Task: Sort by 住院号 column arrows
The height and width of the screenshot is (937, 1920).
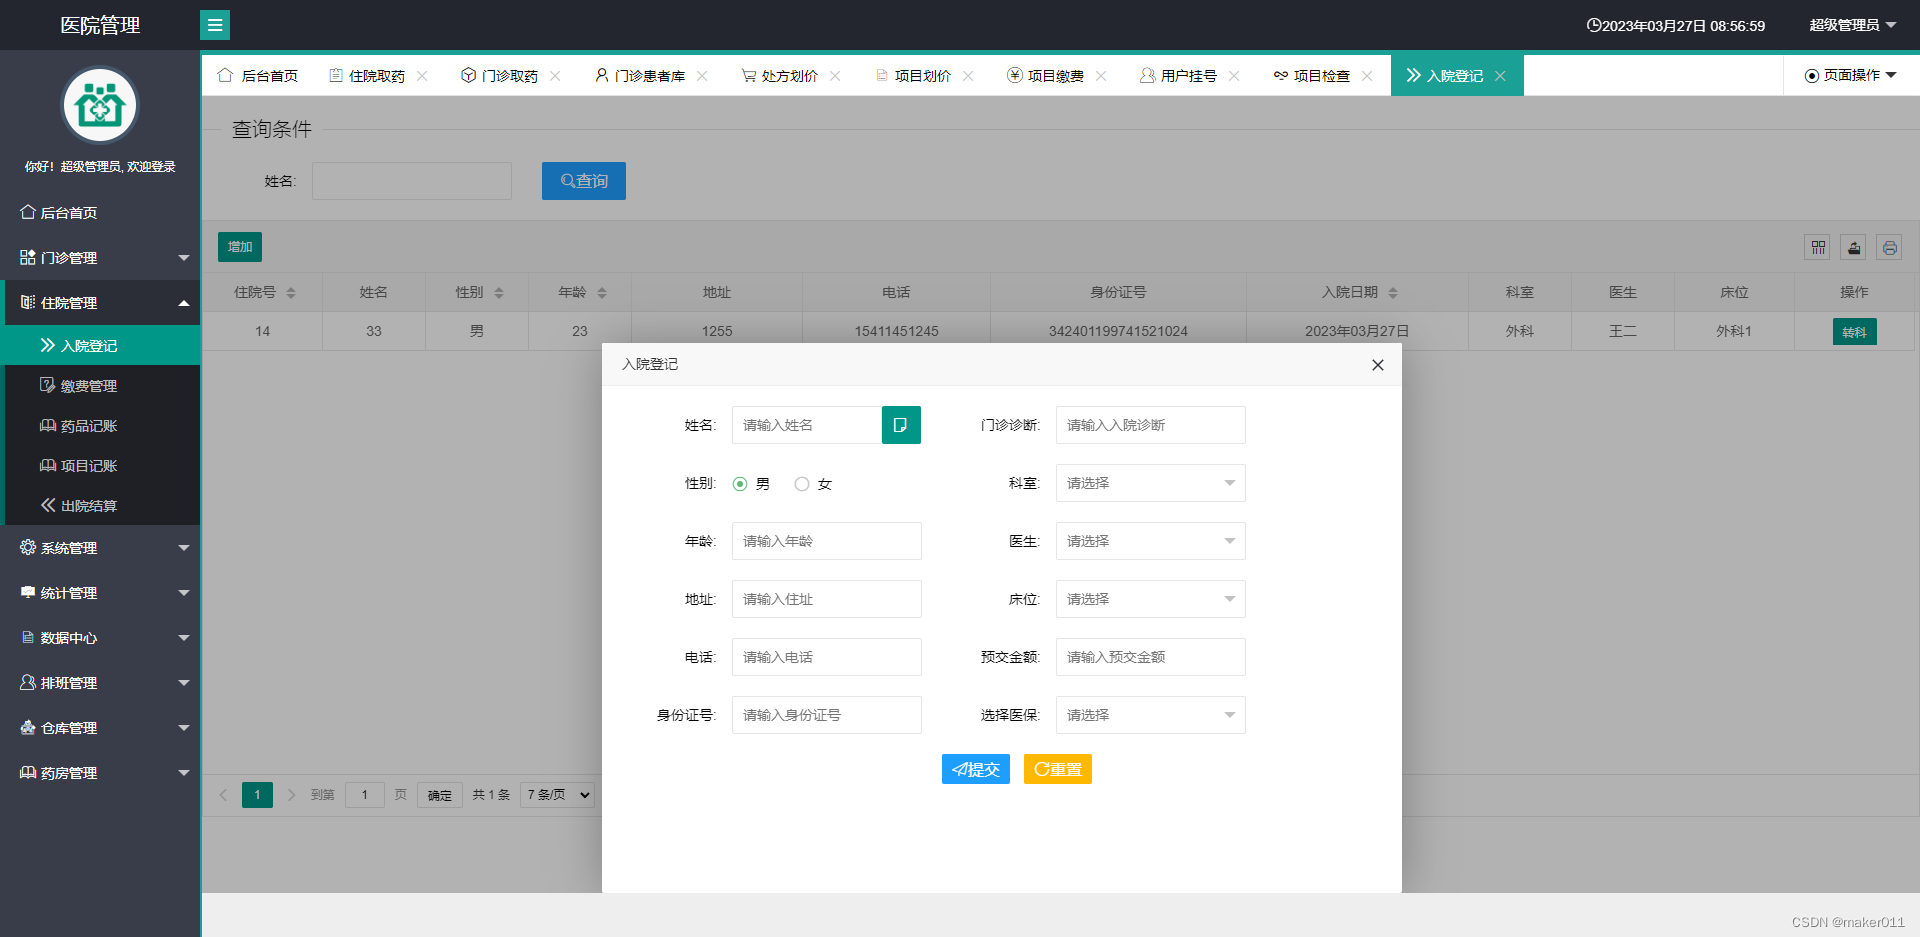Action: click(291, 293)
